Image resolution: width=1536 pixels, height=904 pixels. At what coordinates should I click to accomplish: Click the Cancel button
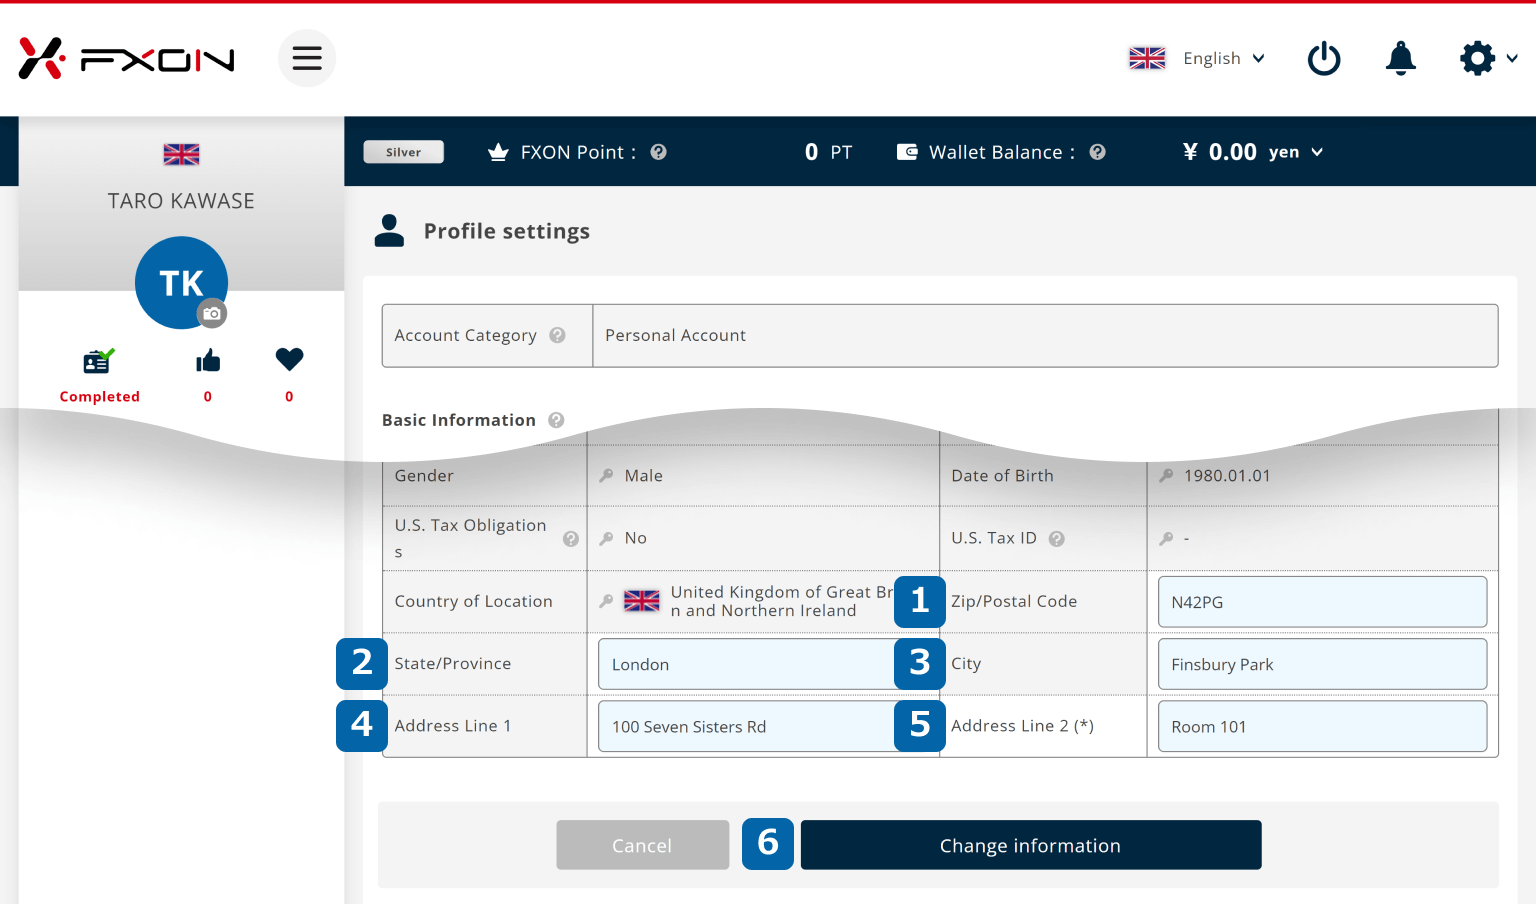click(x=643, y=845)
